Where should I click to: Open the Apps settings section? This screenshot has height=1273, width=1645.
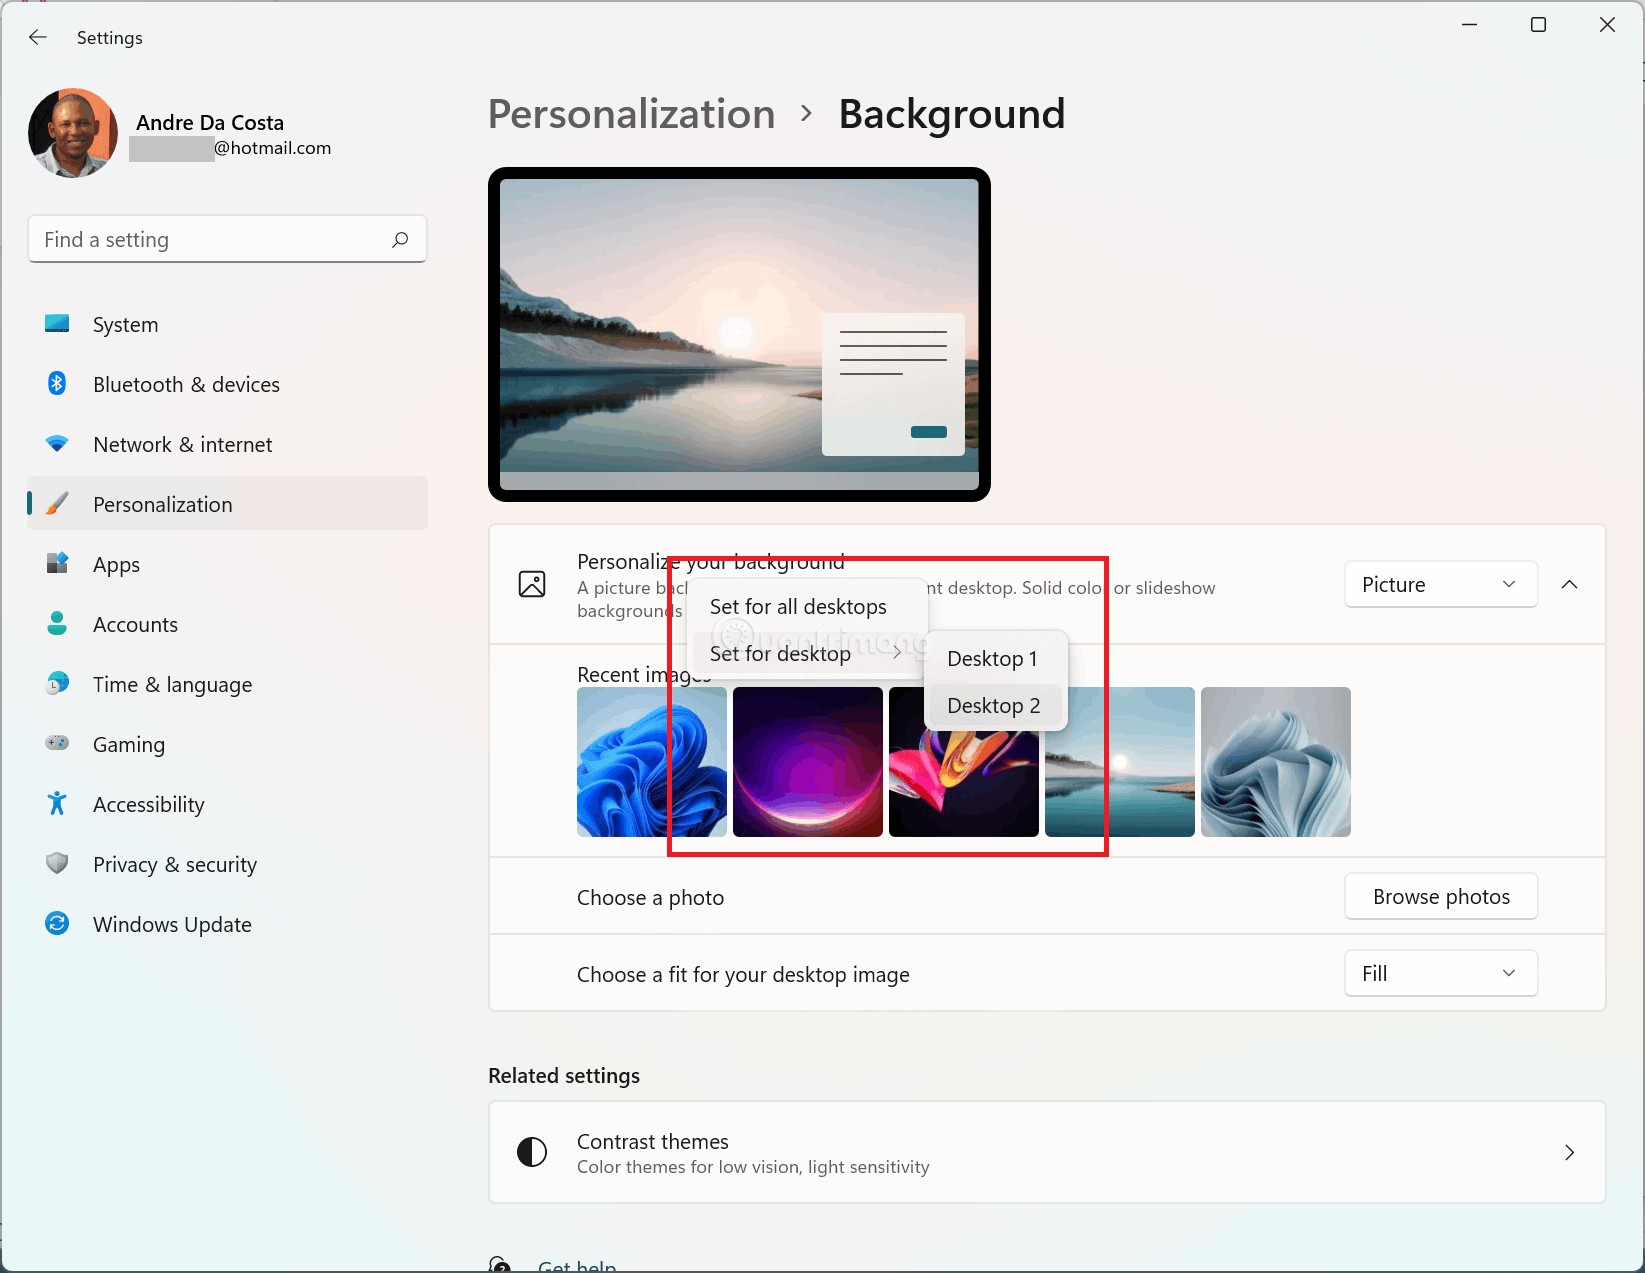tap(116, 565)
